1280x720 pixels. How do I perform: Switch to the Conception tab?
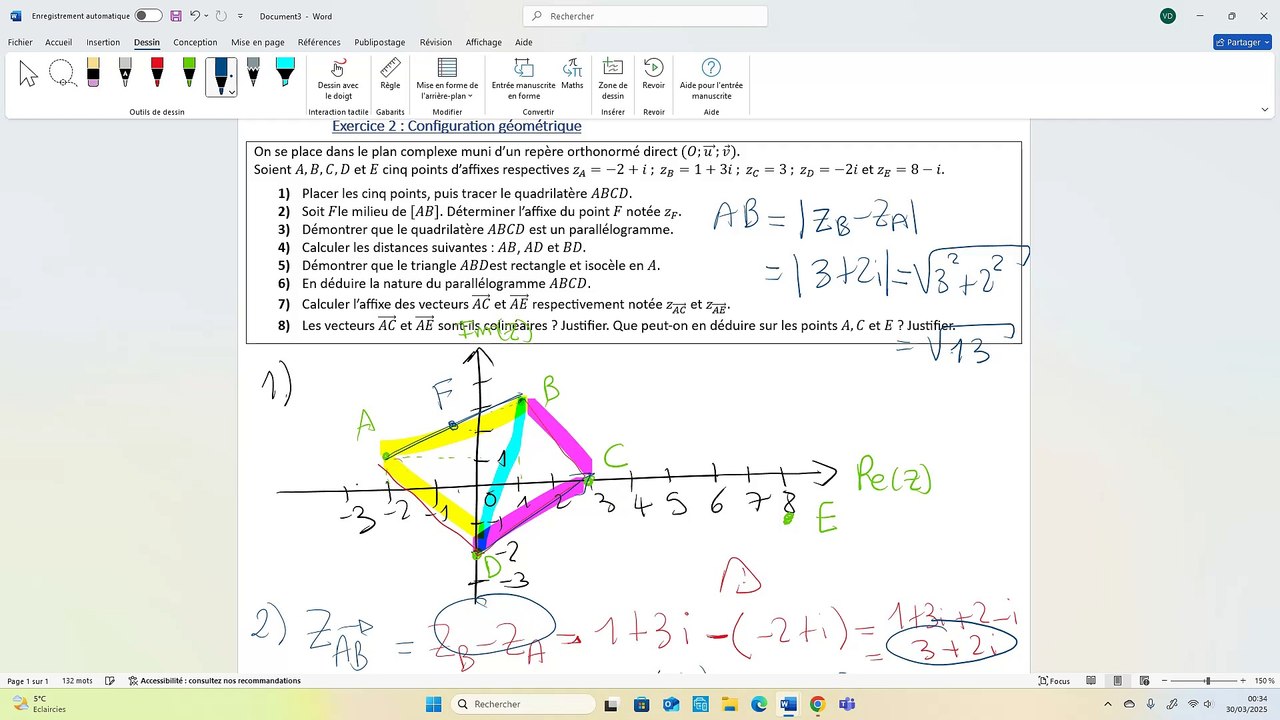195,42
